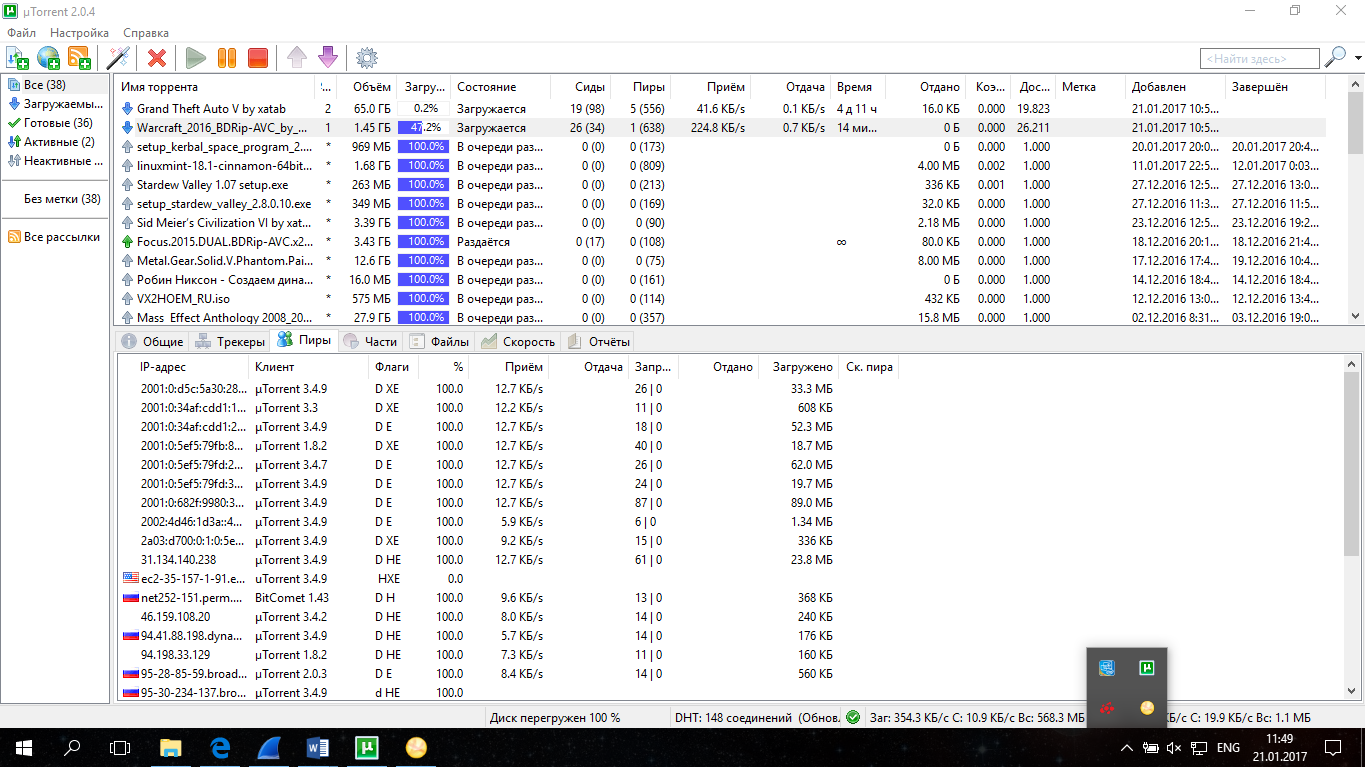Click the magnifying glass search icon

click(x=1335, y=58)
